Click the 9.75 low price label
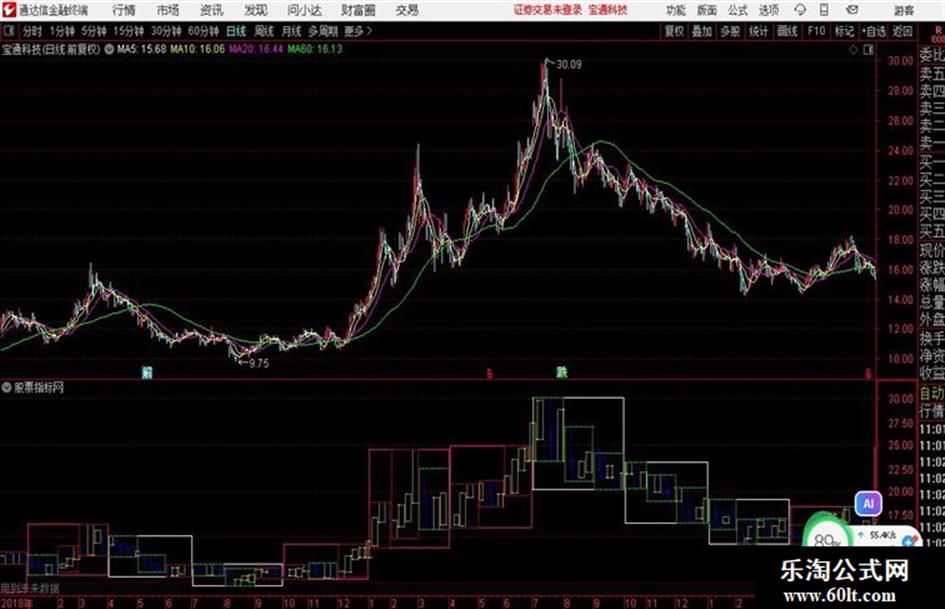 coord(259,363)
